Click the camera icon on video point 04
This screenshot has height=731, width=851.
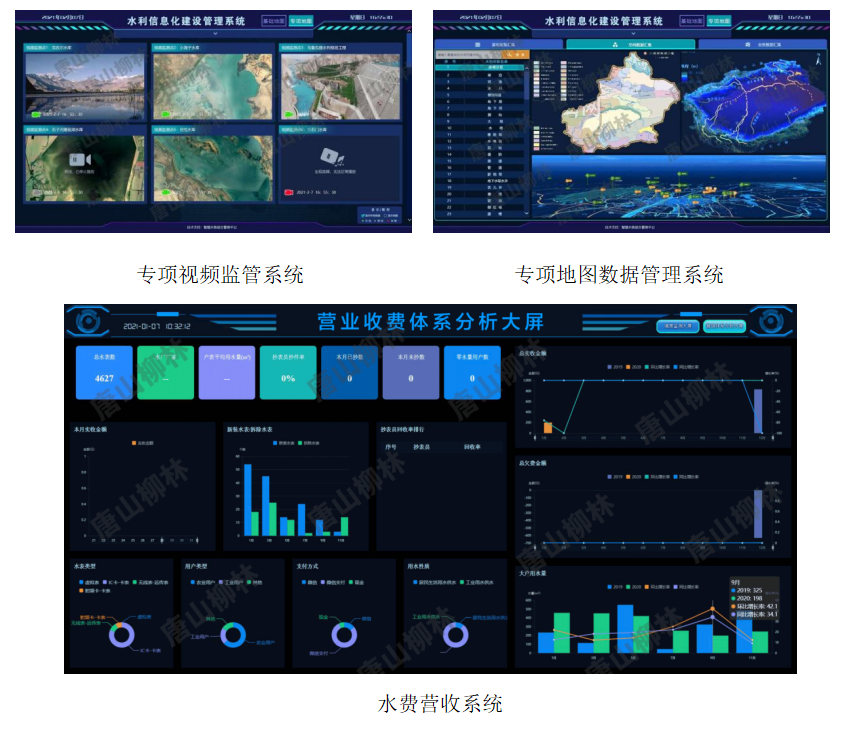tap(82, 159)
